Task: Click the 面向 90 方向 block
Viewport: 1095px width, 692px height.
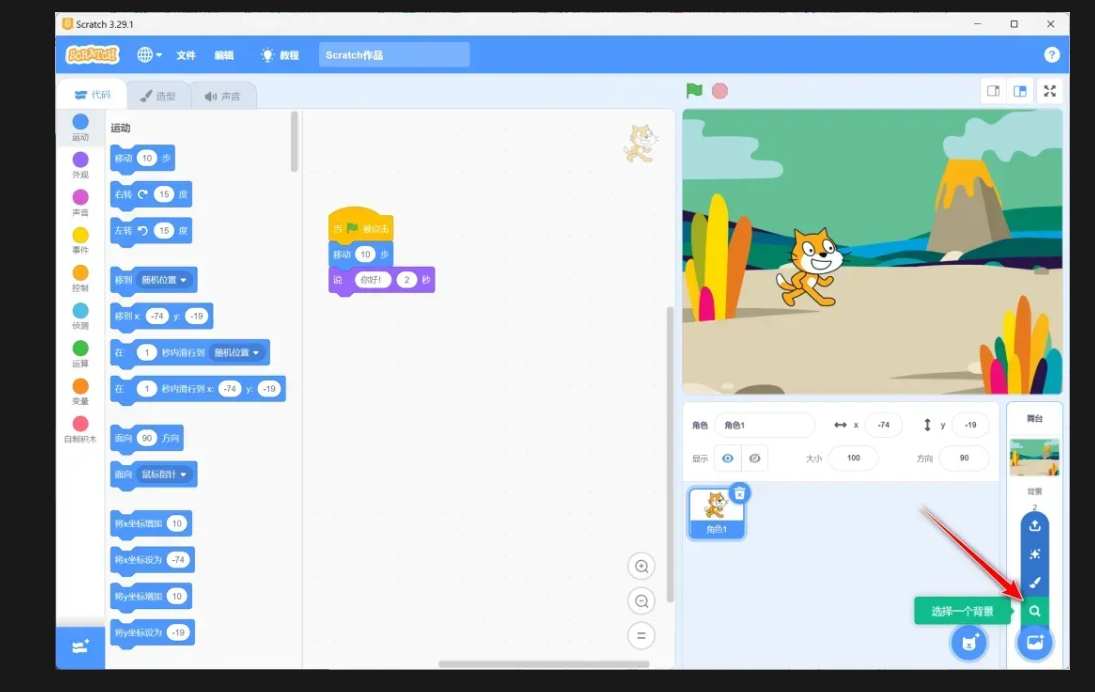Action: (147, 439)
